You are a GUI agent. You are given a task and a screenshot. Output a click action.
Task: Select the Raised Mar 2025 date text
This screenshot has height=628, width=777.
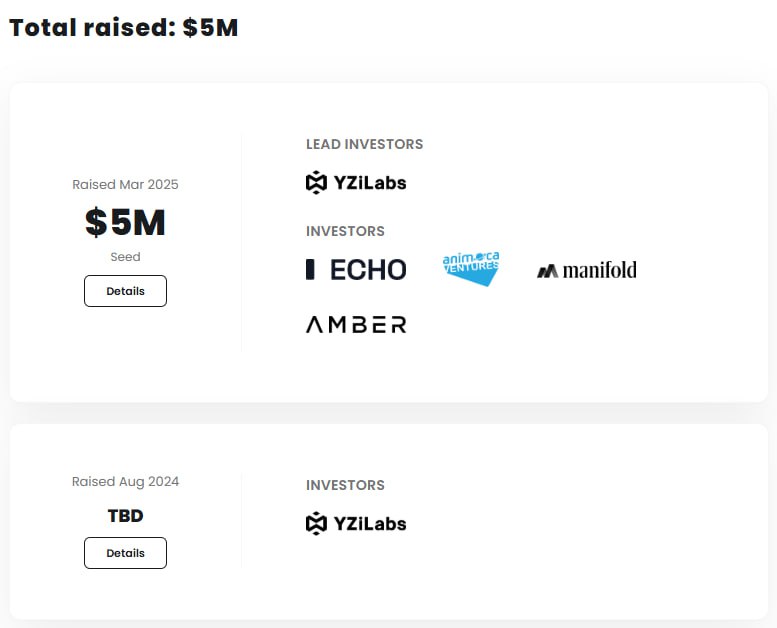pos(125,184)
